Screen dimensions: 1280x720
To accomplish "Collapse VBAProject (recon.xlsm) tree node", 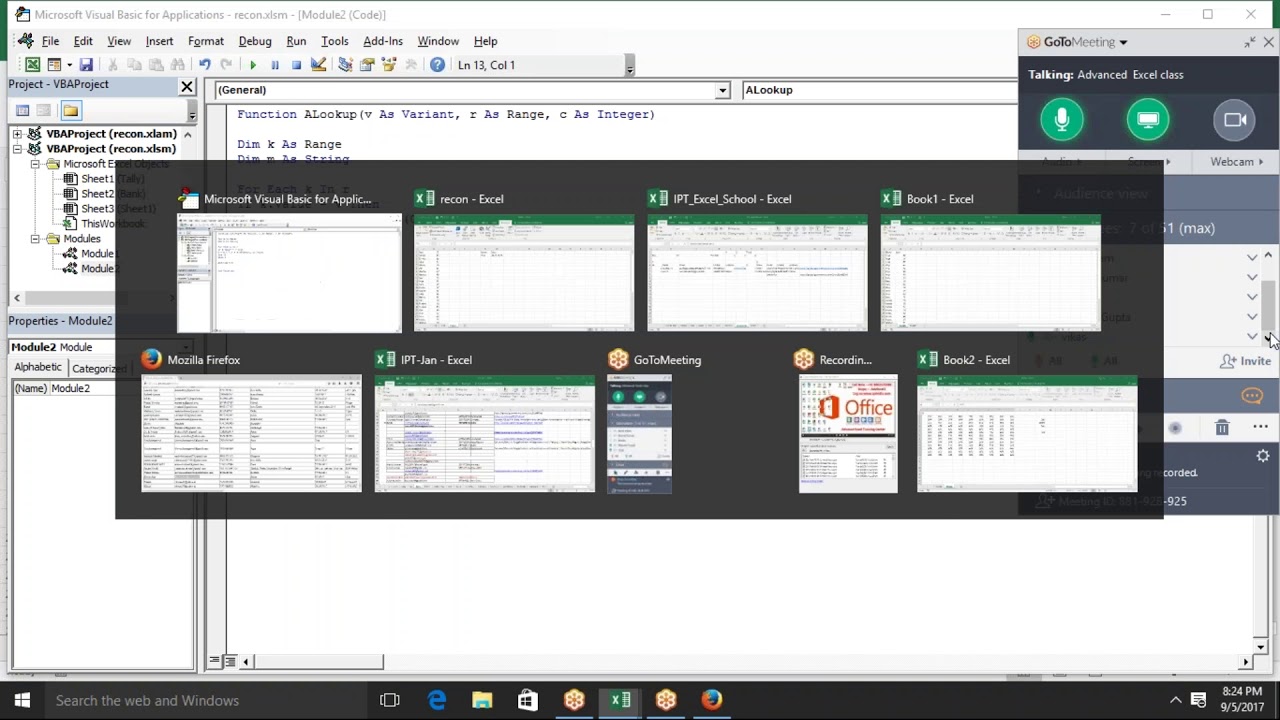I will (x=18, y=149).
